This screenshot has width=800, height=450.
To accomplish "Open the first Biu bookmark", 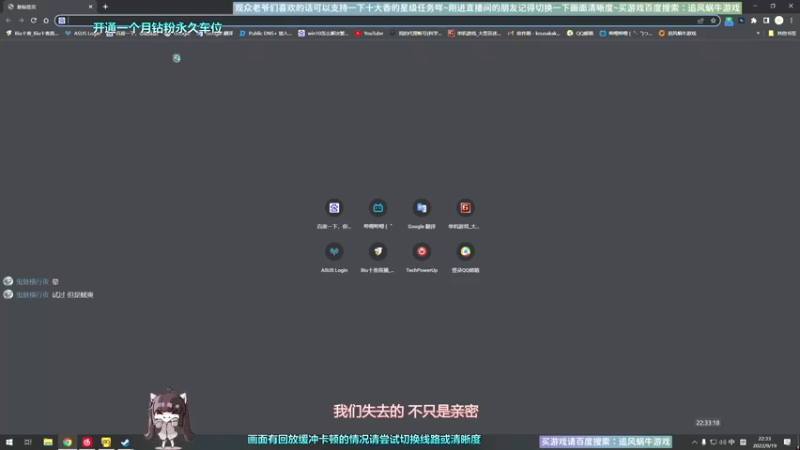I will click(x=32, y=33).
